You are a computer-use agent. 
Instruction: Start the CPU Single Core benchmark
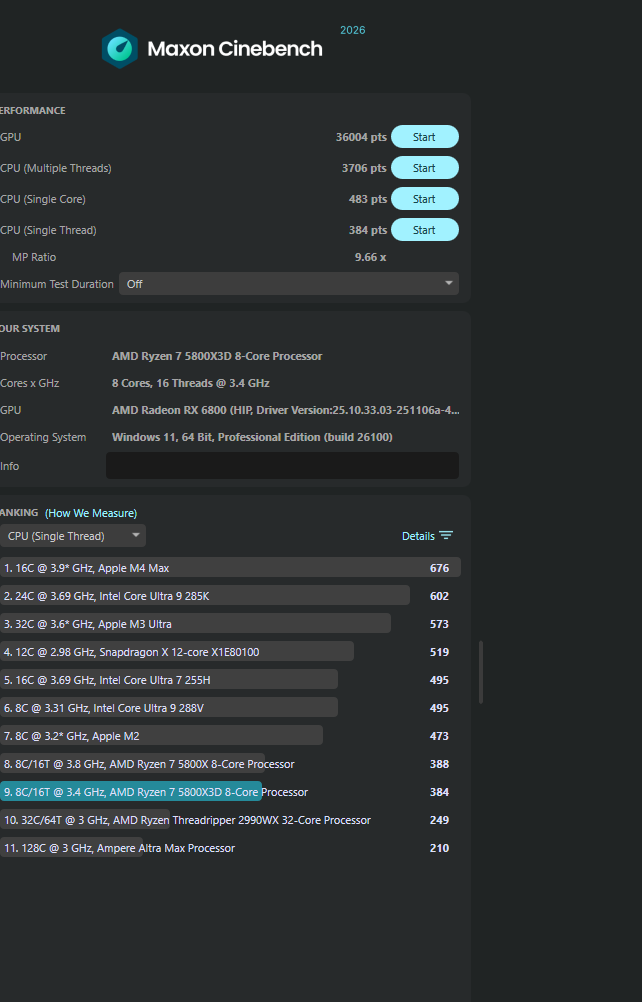point(424,199)
